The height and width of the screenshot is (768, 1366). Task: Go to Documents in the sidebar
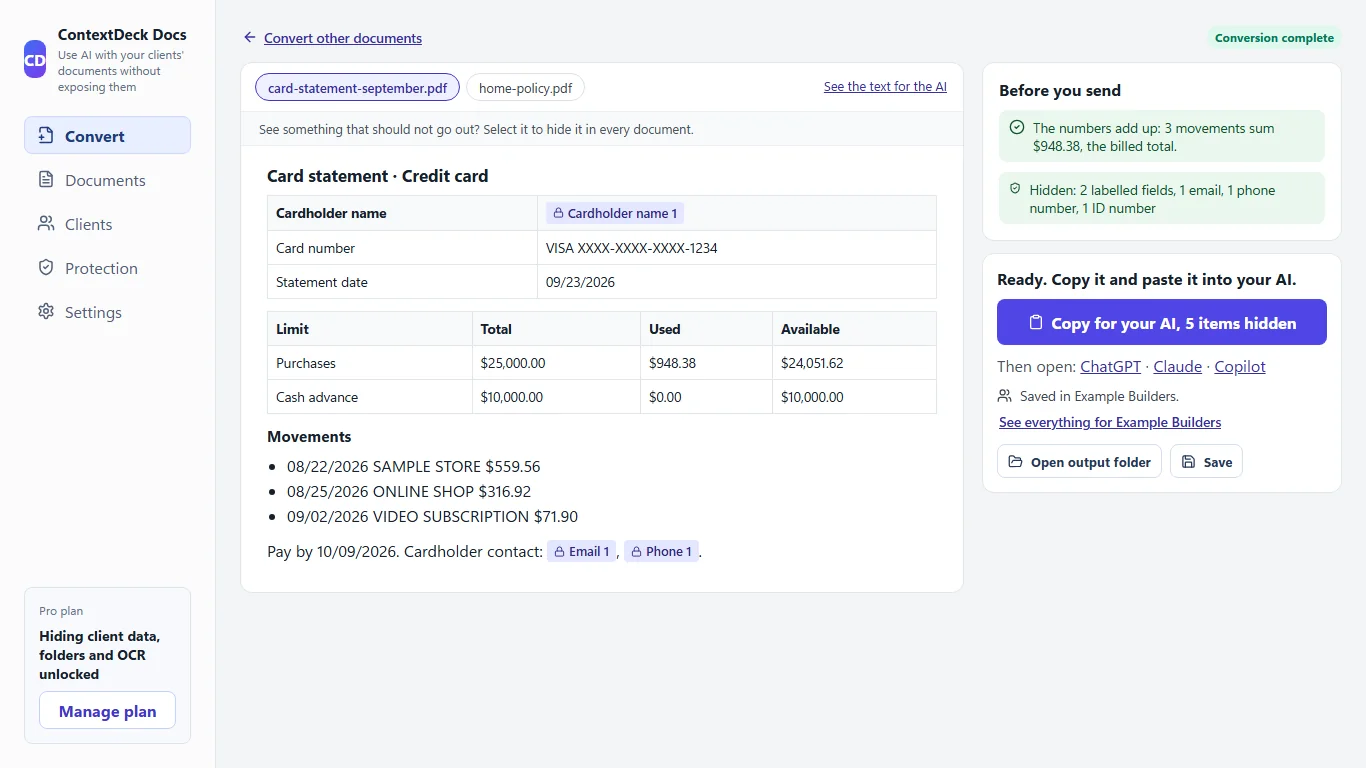(107, 180)
